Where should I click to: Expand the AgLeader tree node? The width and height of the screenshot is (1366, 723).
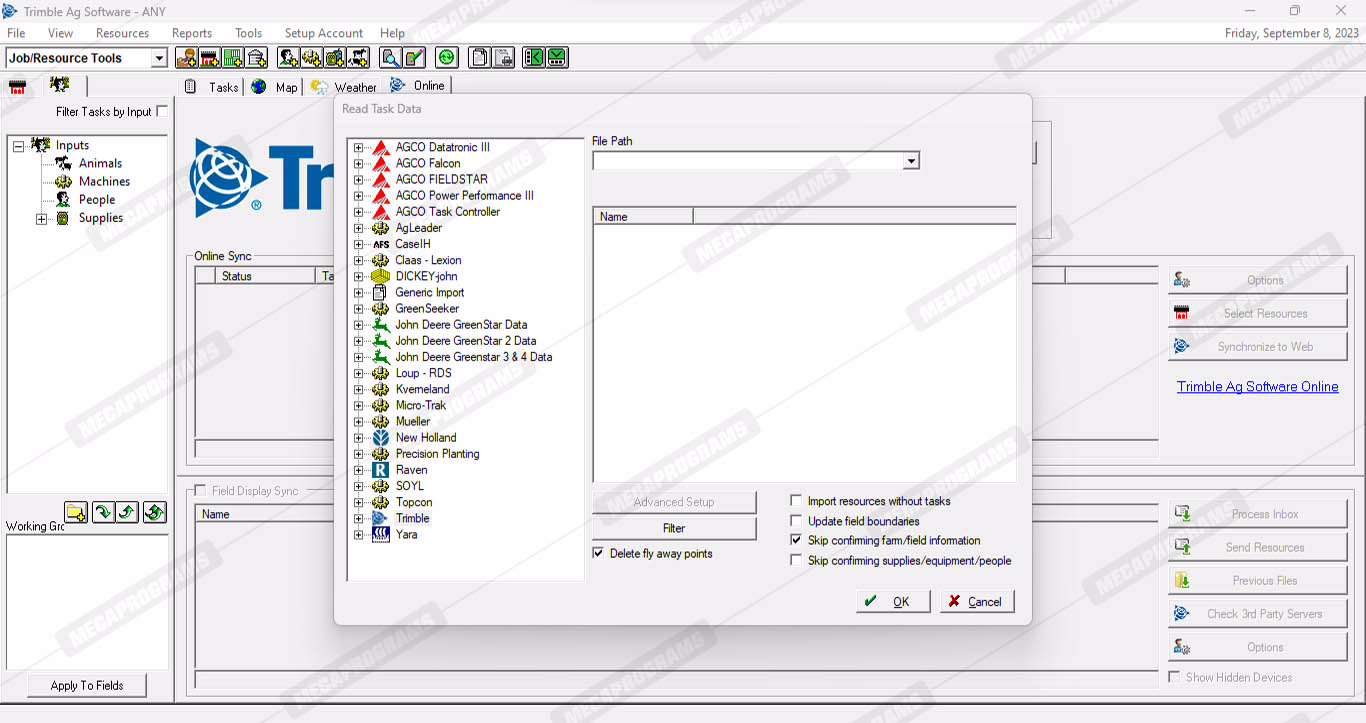click(359, 228)
